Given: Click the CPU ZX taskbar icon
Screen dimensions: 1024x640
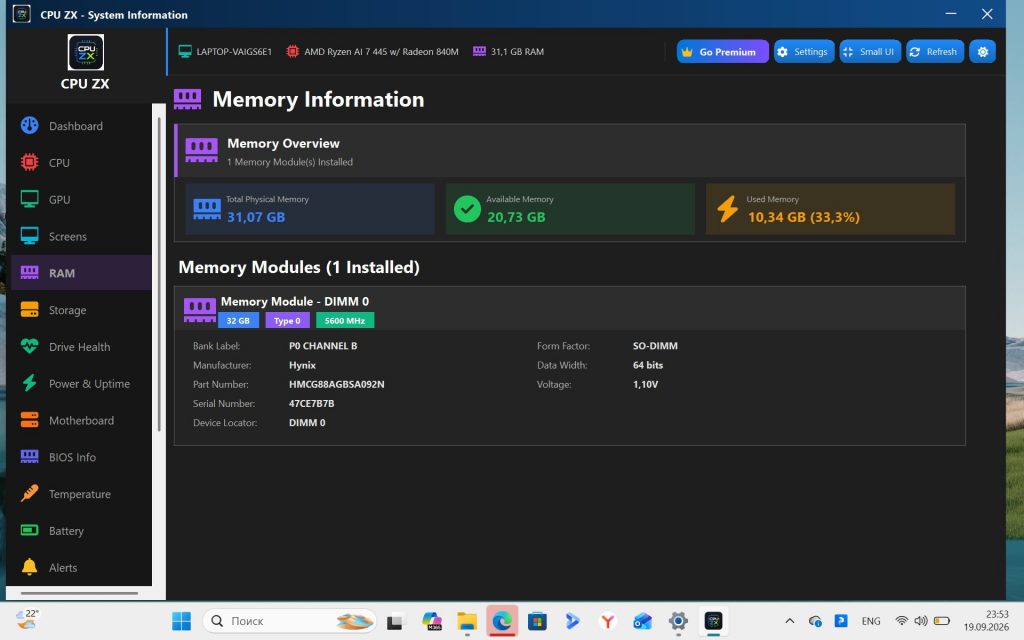Looking at the screenshot, I should (x=713, y=621).
